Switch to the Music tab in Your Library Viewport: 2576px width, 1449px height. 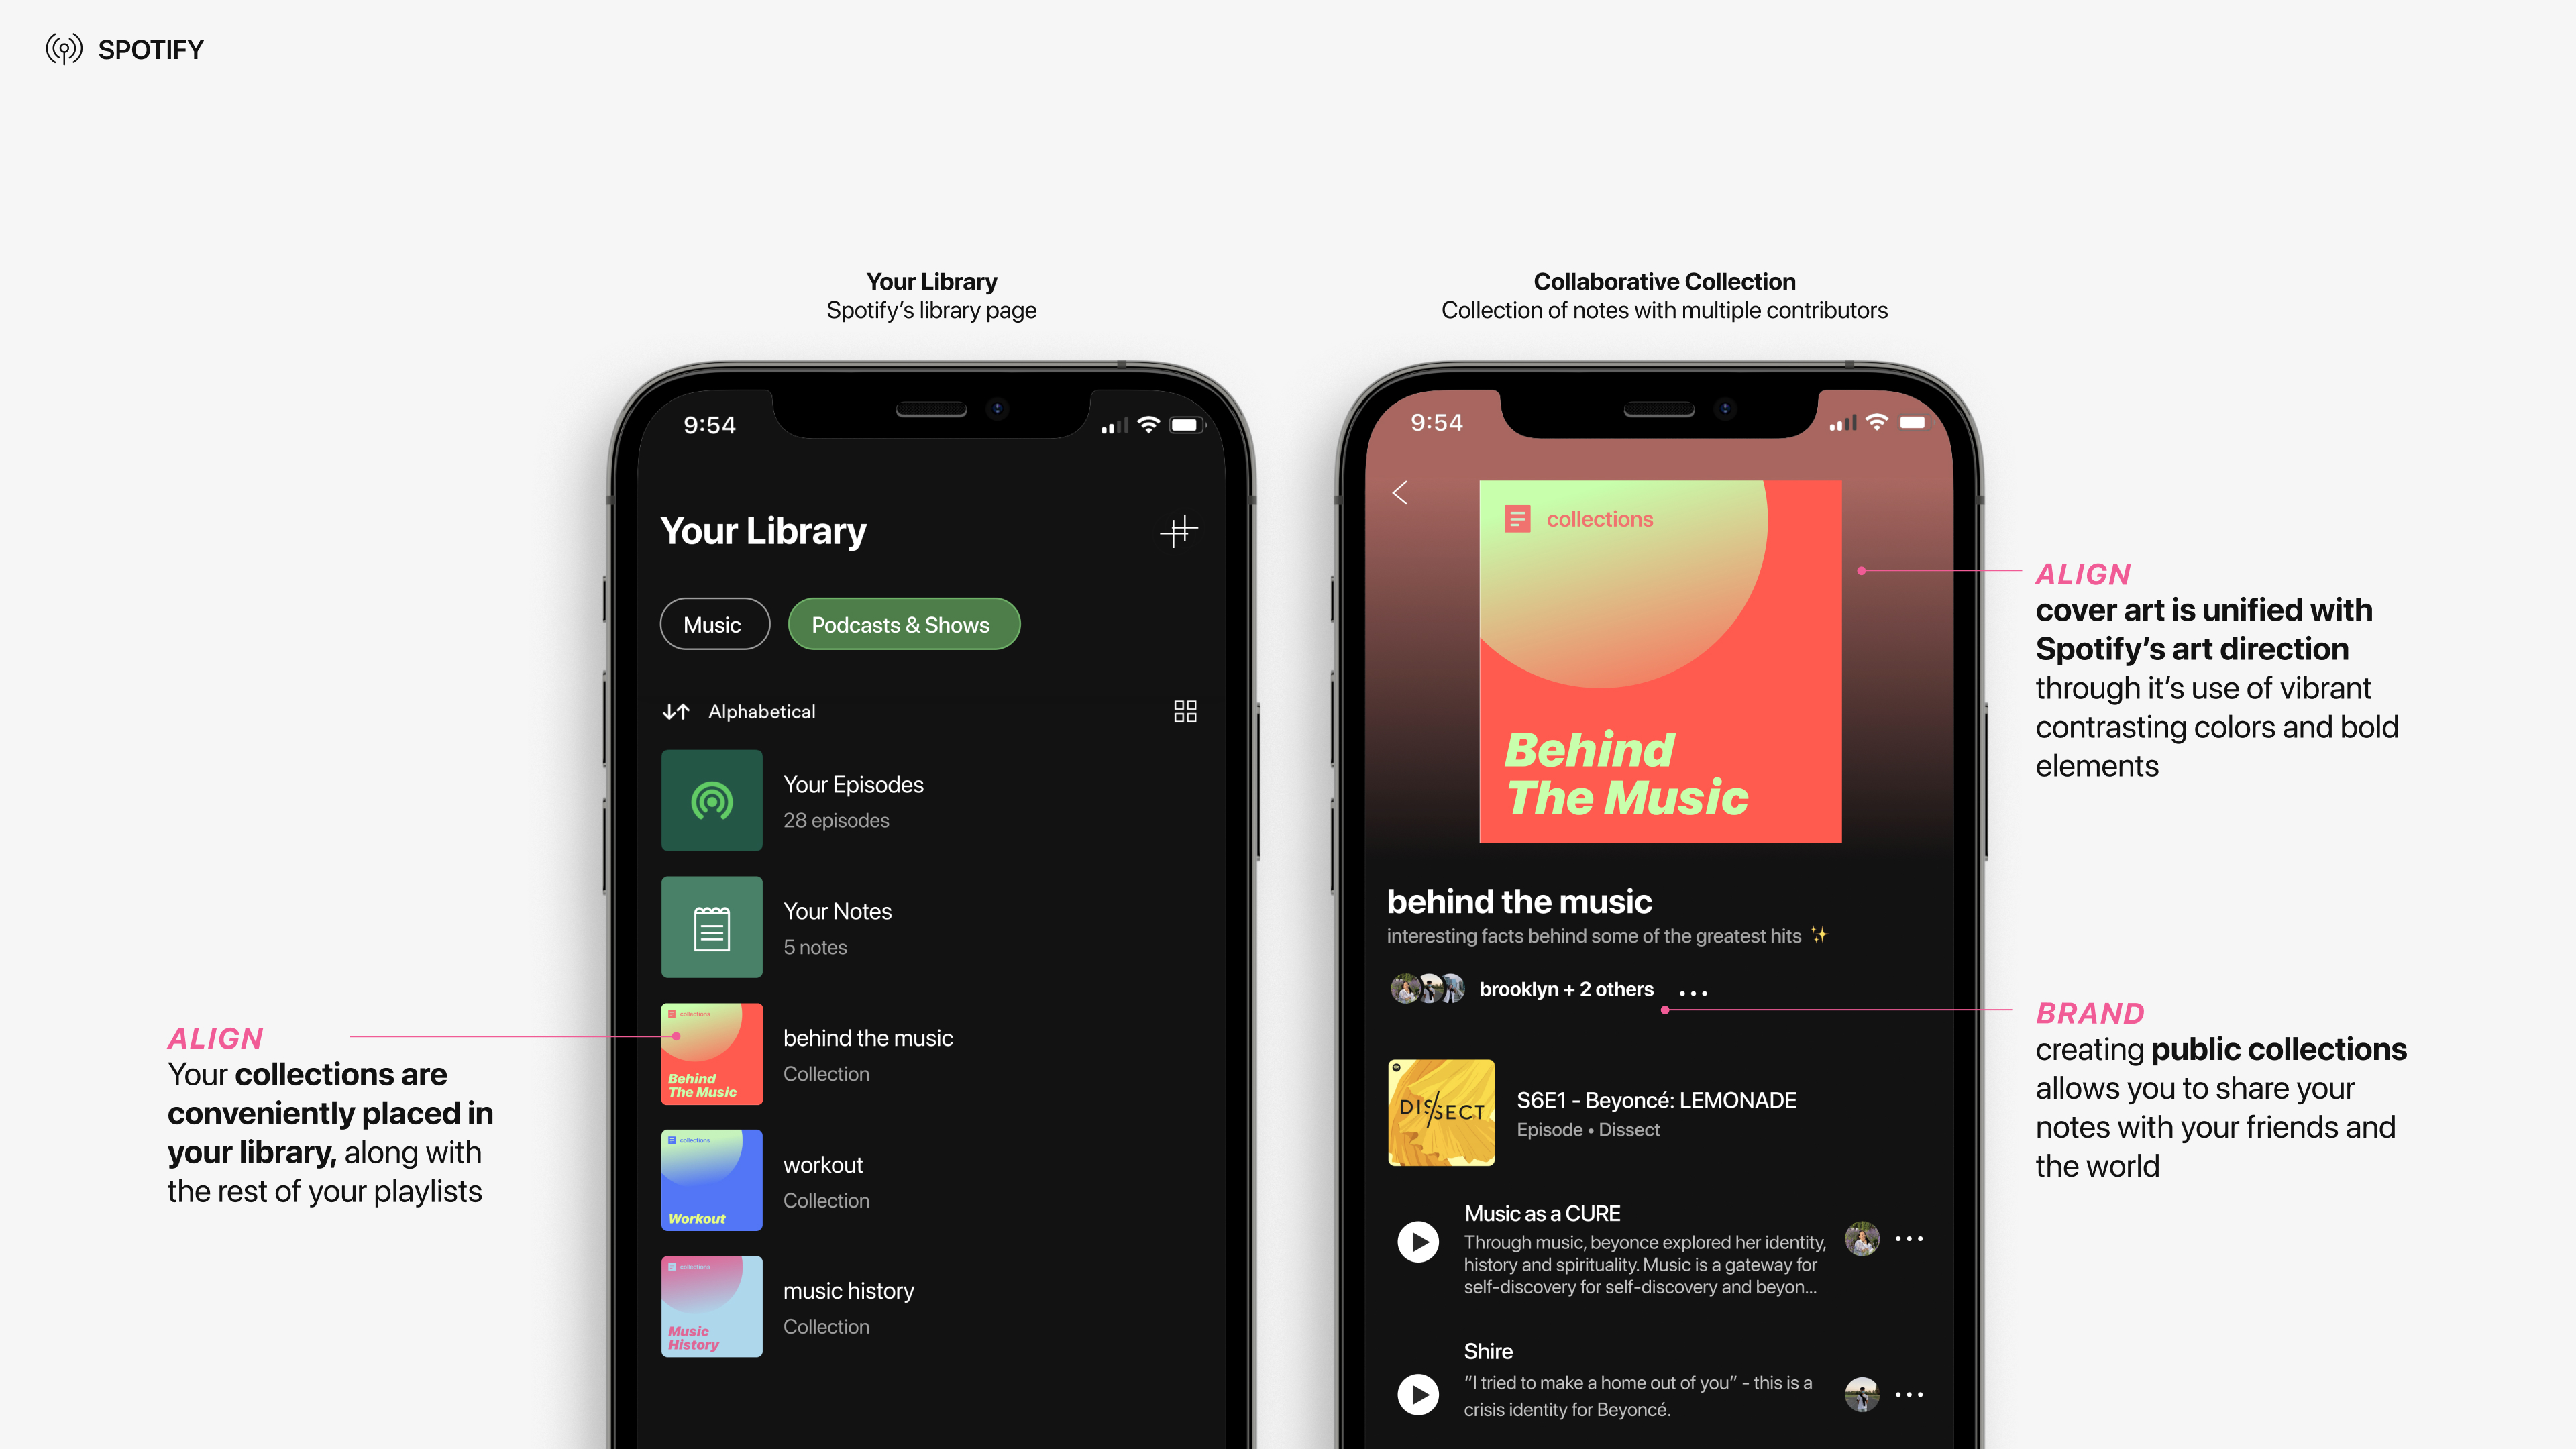click(x=713, y=623)
